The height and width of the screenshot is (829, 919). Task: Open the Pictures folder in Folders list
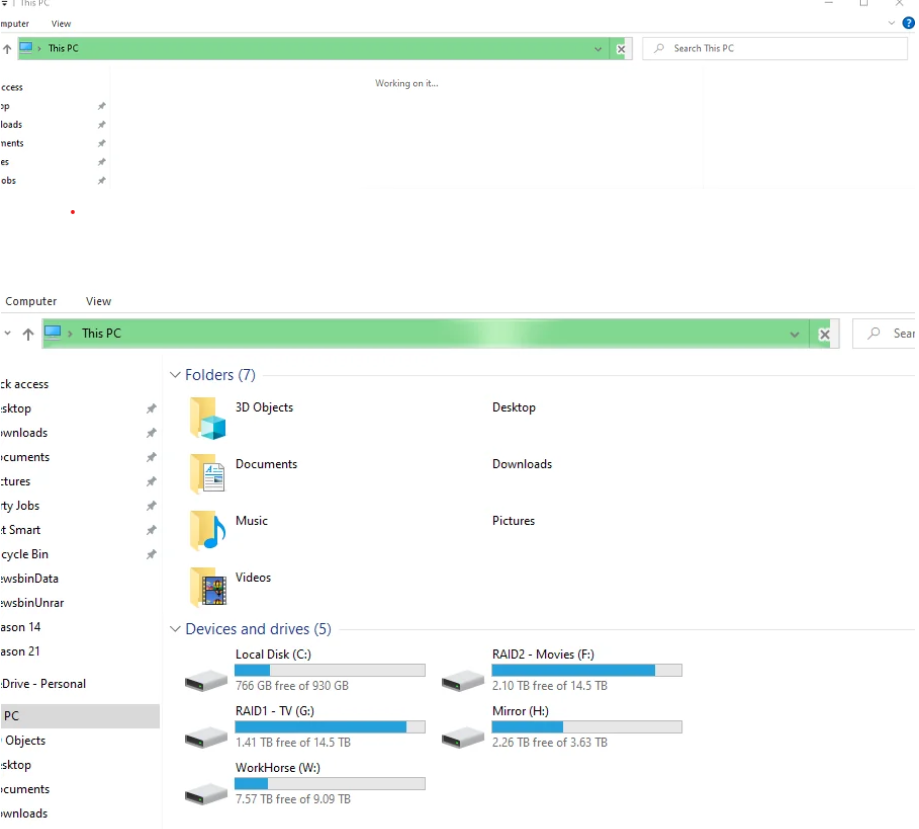[x=513, y=521]
